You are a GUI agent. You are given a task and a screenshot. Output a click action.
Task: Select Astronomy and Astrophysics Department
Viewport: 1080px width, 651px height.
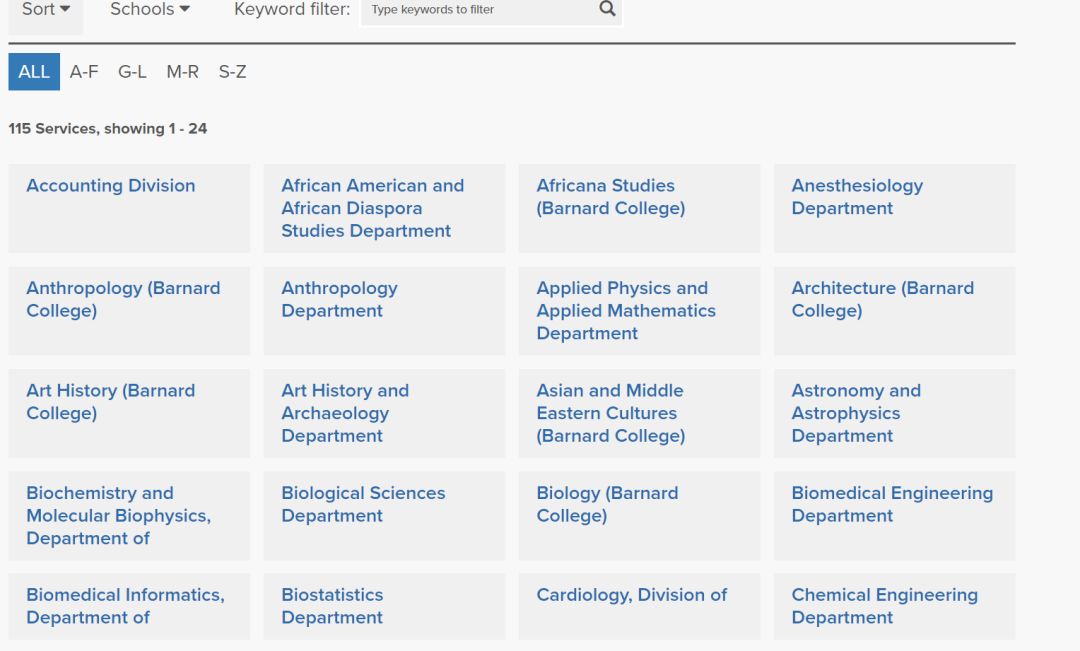tap(856, 413)
